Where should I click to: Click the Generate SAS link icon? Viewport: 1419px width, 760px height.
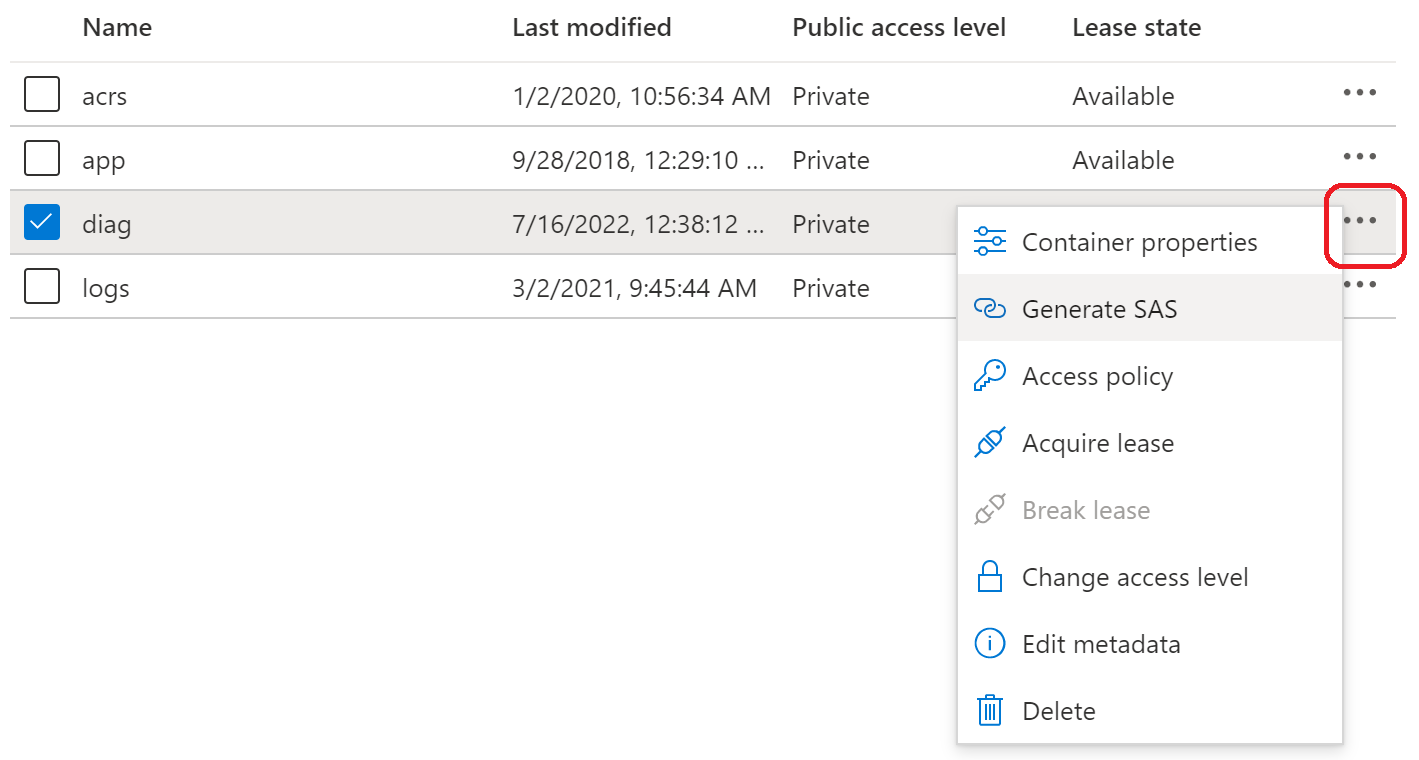pos(989,309)
